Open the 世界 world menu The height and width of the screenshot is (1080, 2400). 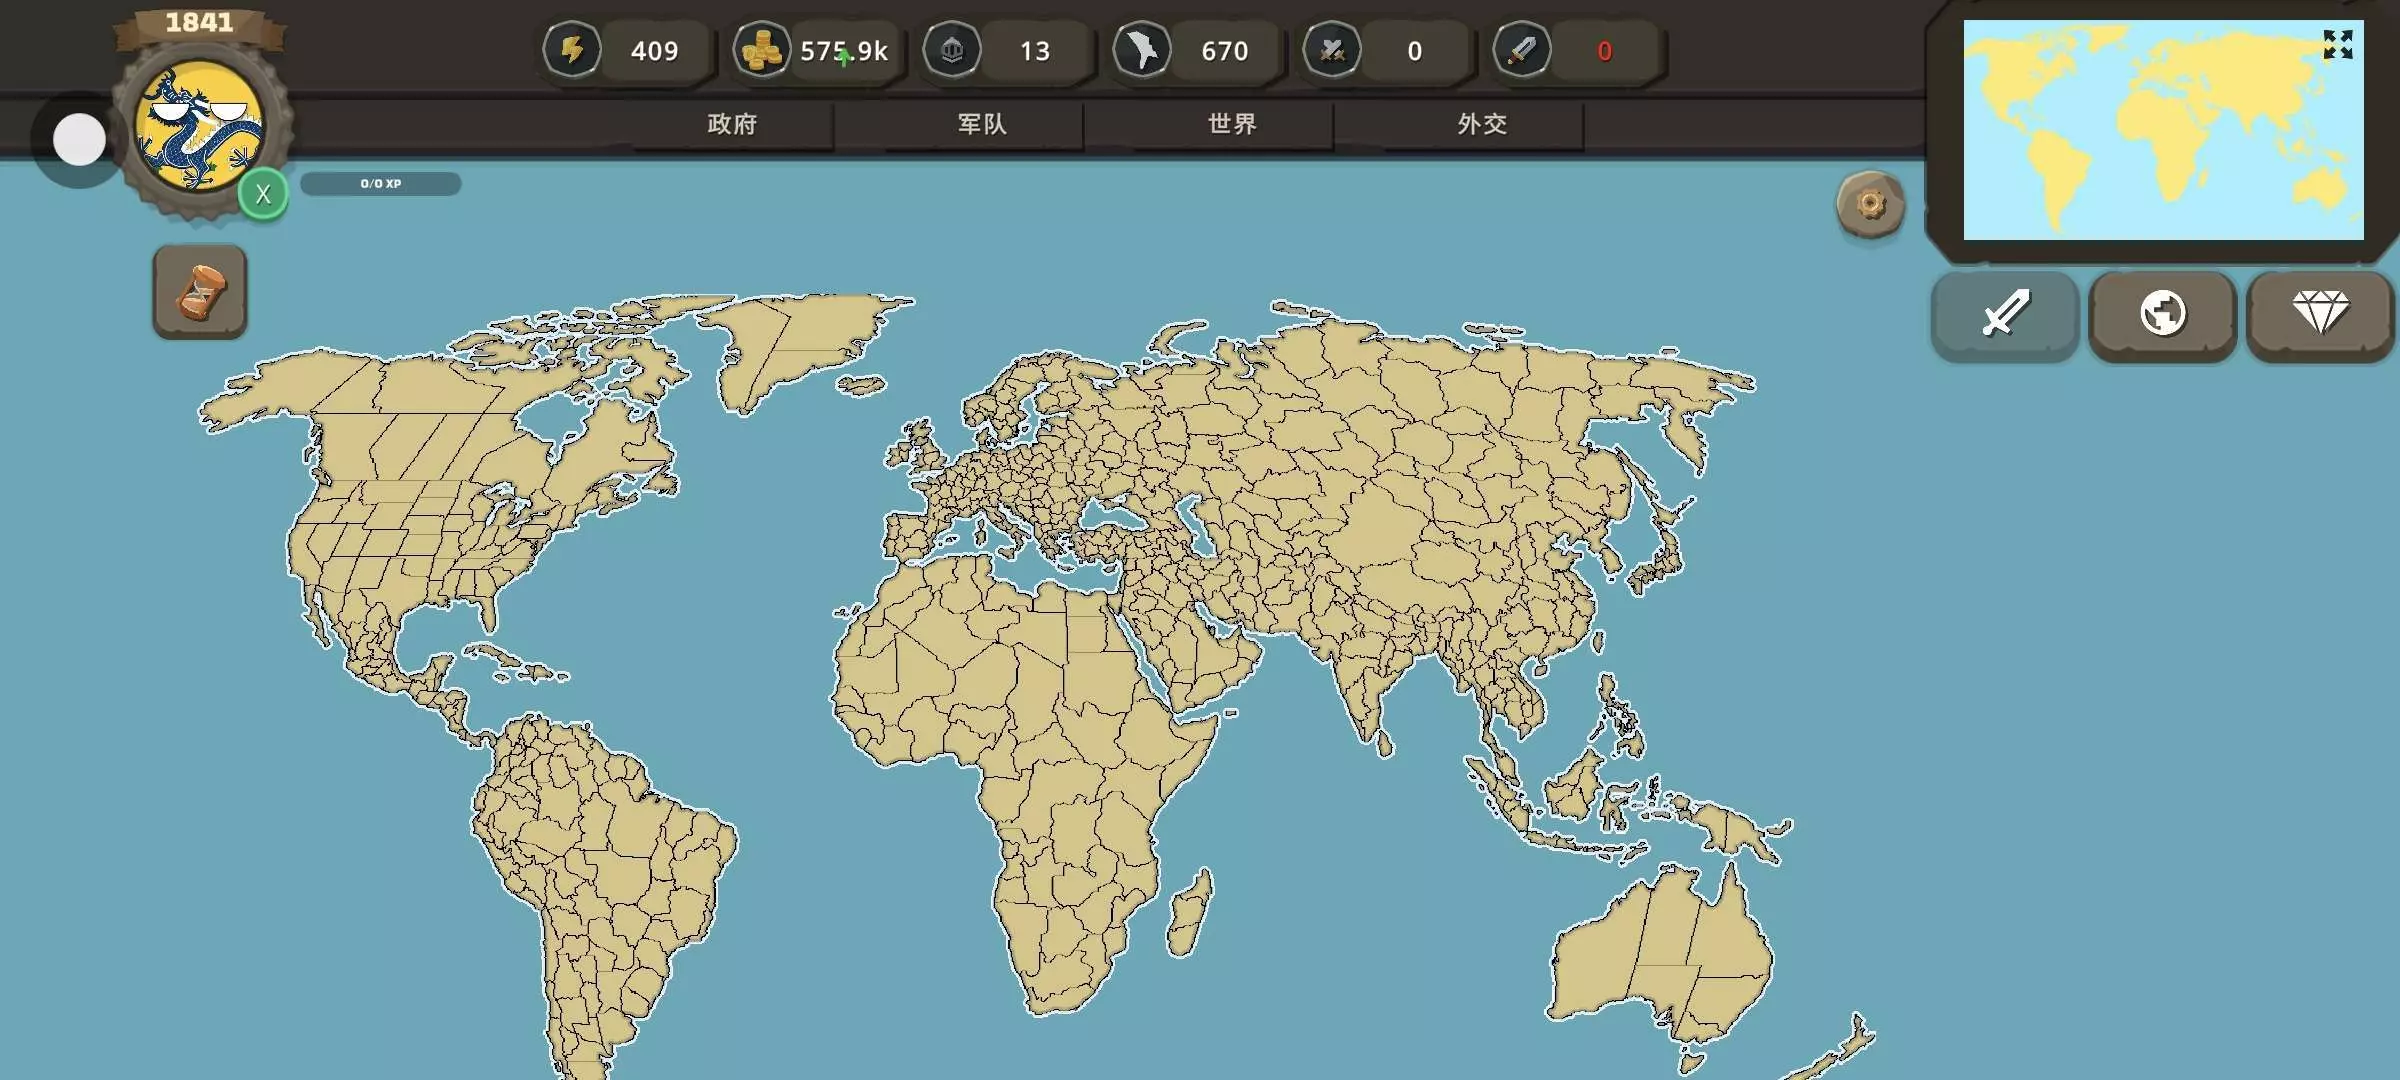tap(1232, 124)
